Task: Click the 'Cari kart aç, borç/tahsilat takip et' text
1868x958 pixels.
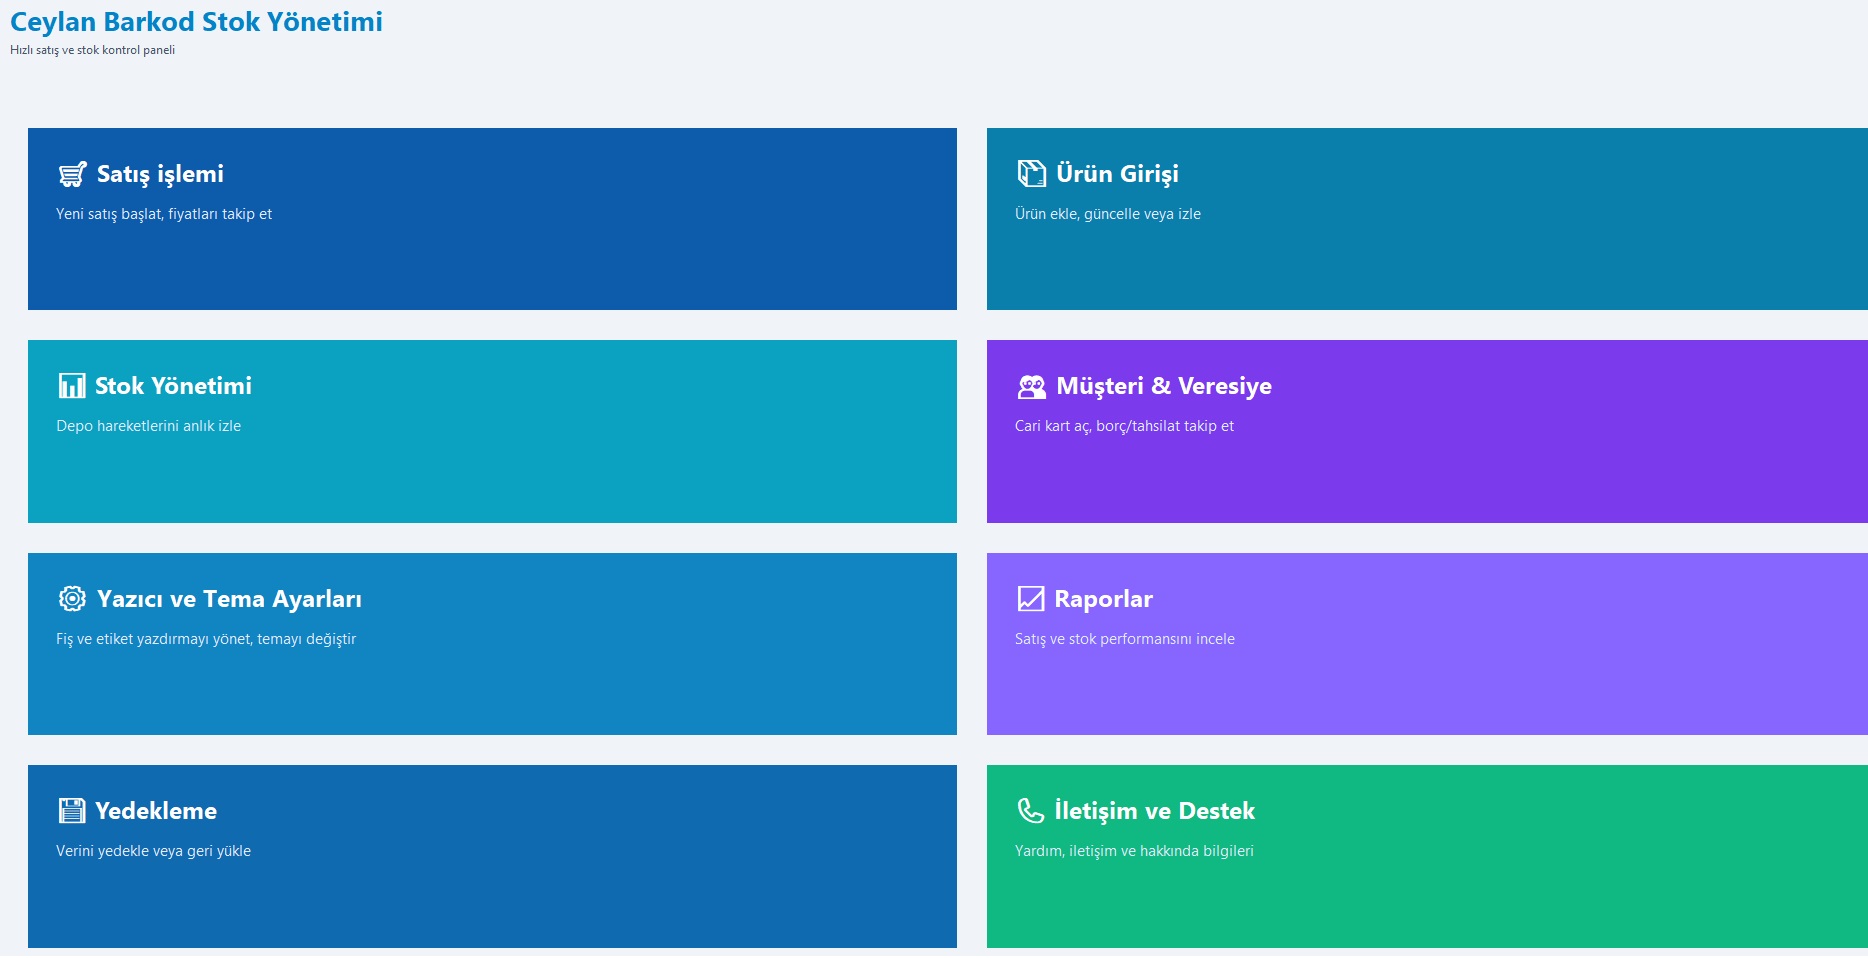Action: [x=1124, y=426]
